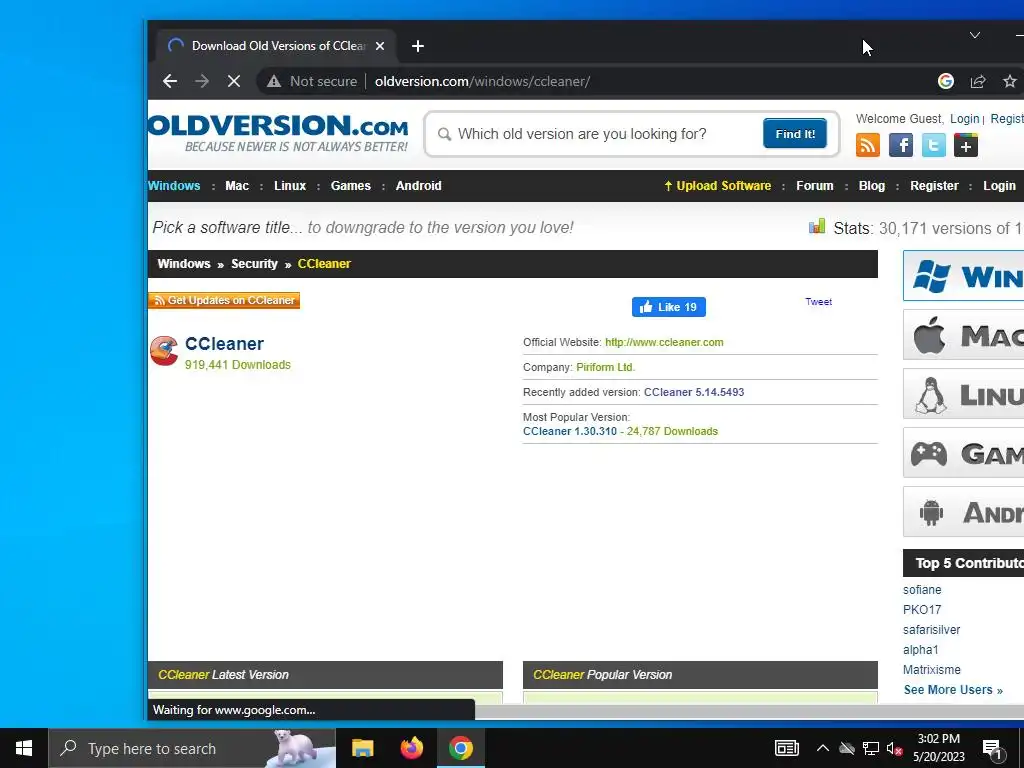Click the Windows platform banner
Screen dimensions: 1024x768
point(963,276)
